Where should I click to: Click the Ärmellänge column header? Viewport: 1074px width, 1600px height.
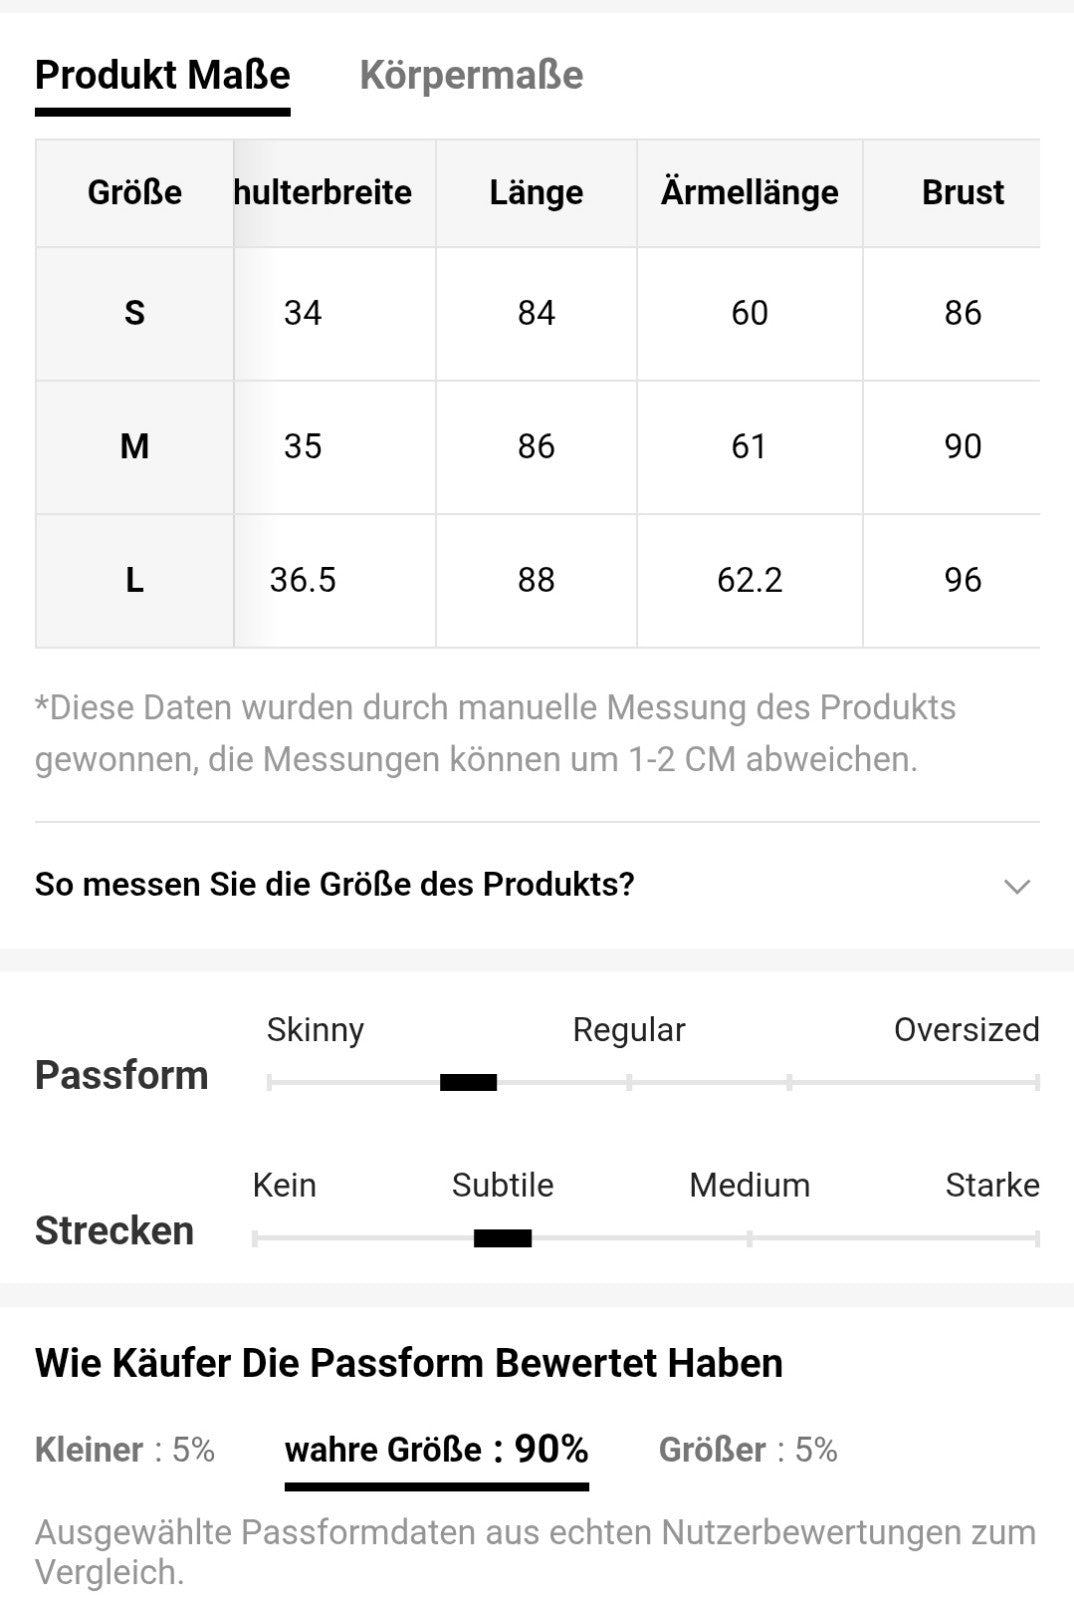[749, 192]
